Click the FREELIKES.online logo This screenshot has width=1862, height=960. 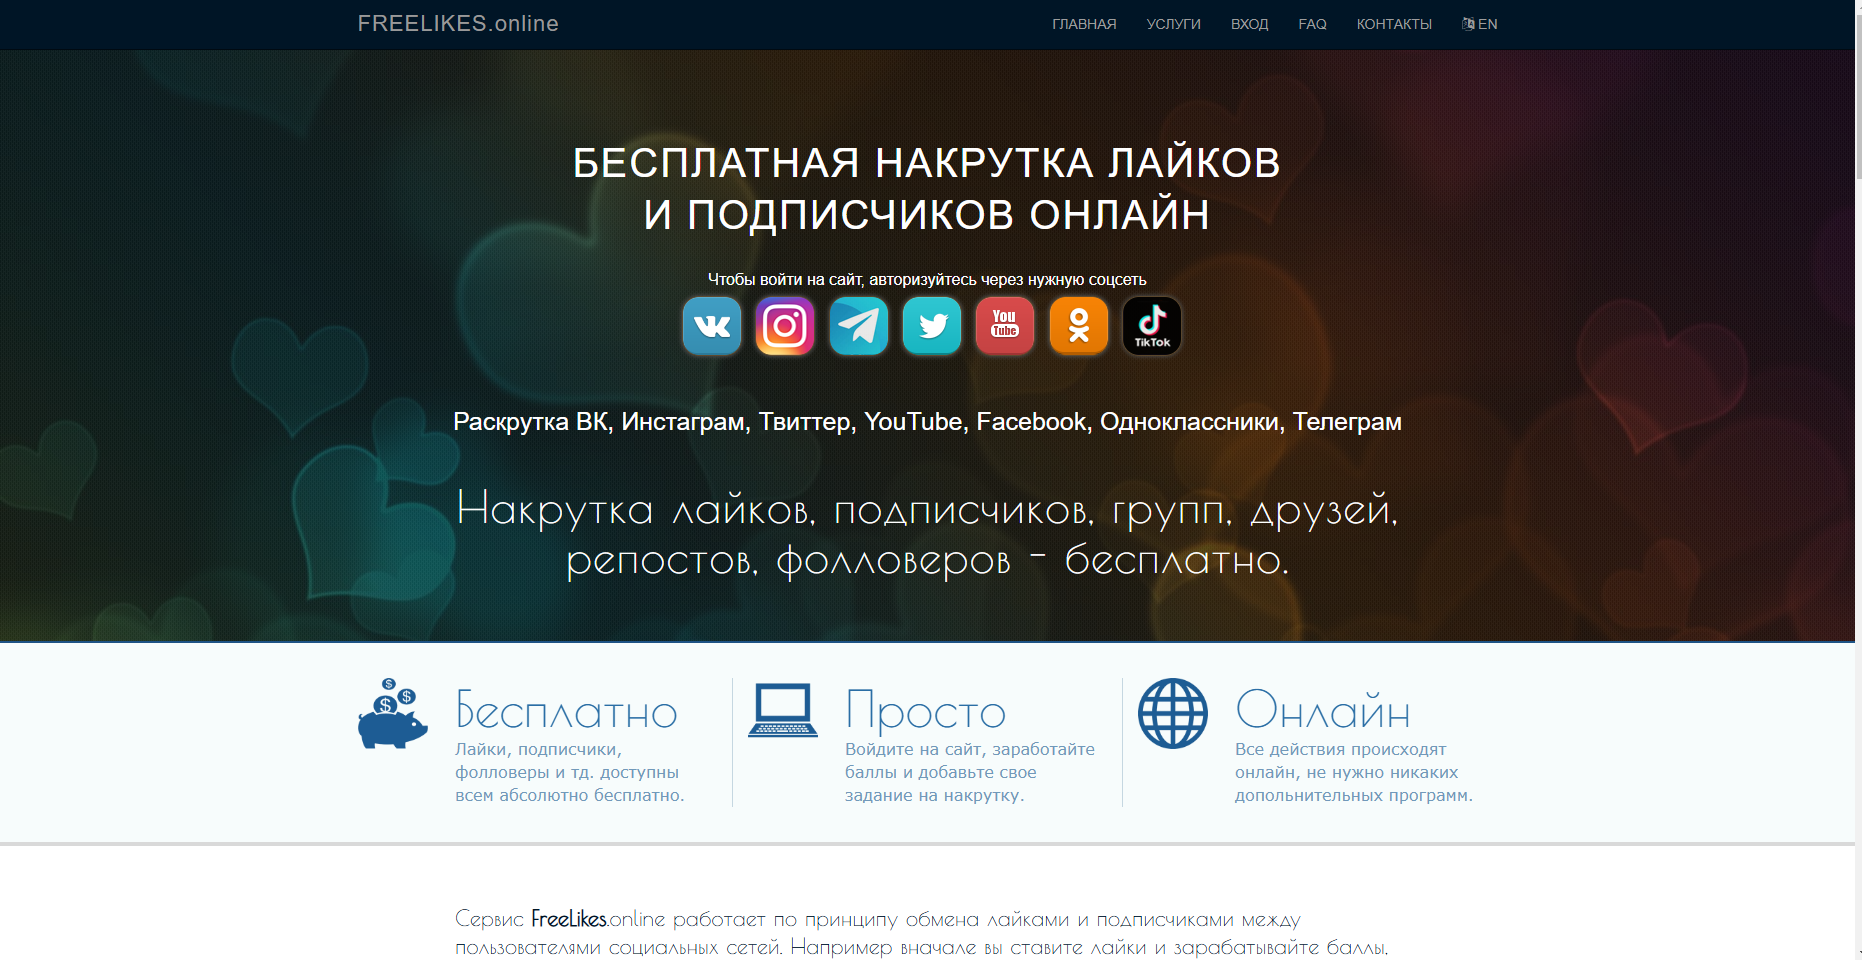(x=458, y=23)
